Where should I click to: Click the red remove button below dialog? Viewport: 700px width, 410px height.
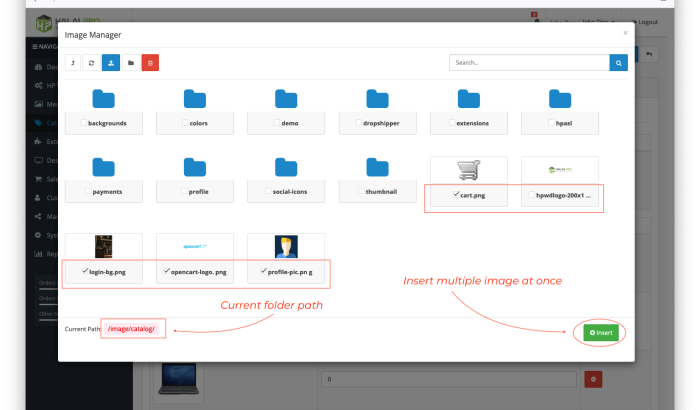[x=593, y=379]
